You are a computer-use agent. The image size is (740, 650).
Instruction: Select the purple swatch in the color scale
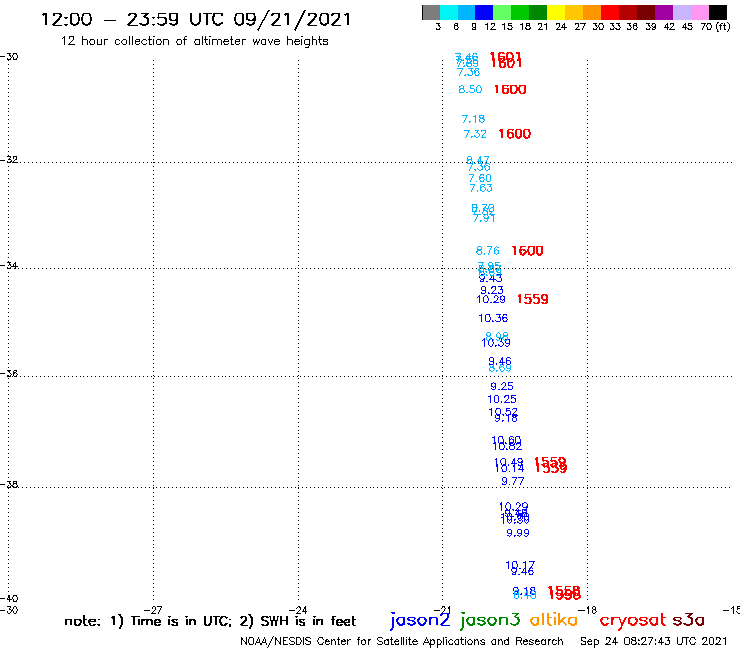pyautogui.click(x=664, y=12)
